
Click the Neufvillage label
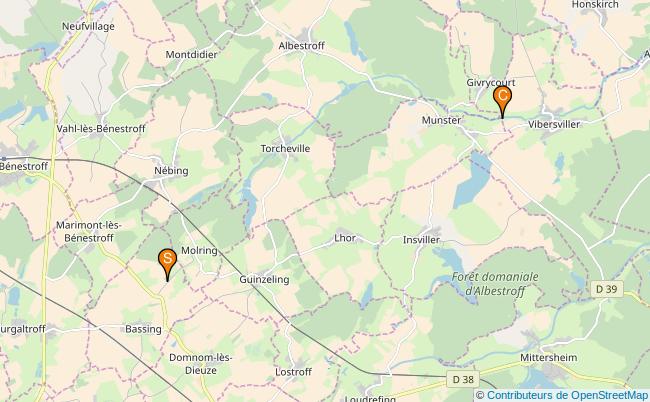point(88,27)
